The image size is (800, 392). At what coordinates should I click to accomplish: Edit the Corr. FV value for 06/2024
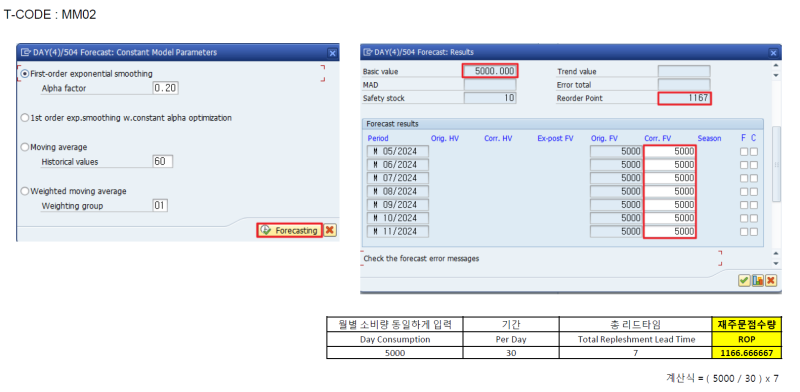670,165
